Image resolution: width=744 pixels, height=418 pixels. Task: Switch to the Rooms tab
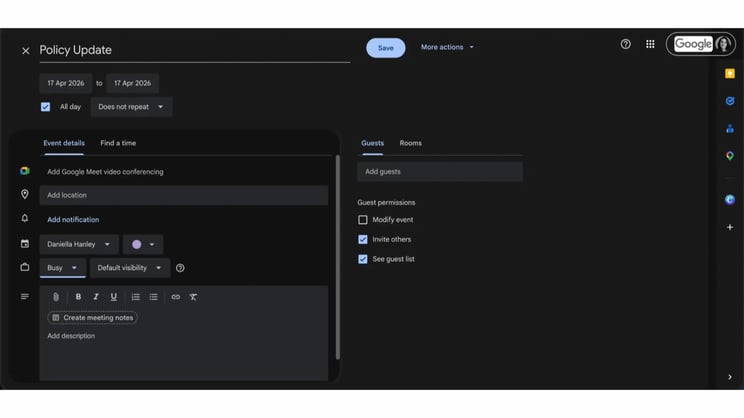(x=410, y=143)
